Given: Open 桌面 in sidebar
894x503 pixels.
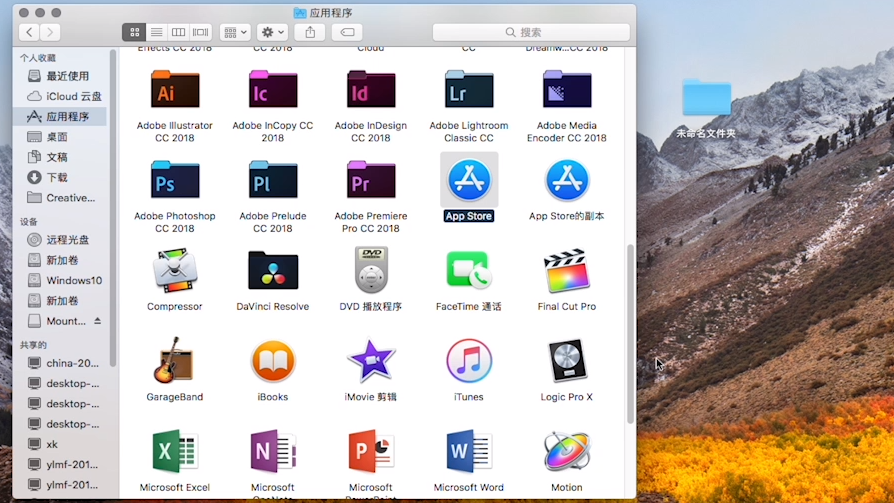Looking at the screenshot, I should 59,137.
